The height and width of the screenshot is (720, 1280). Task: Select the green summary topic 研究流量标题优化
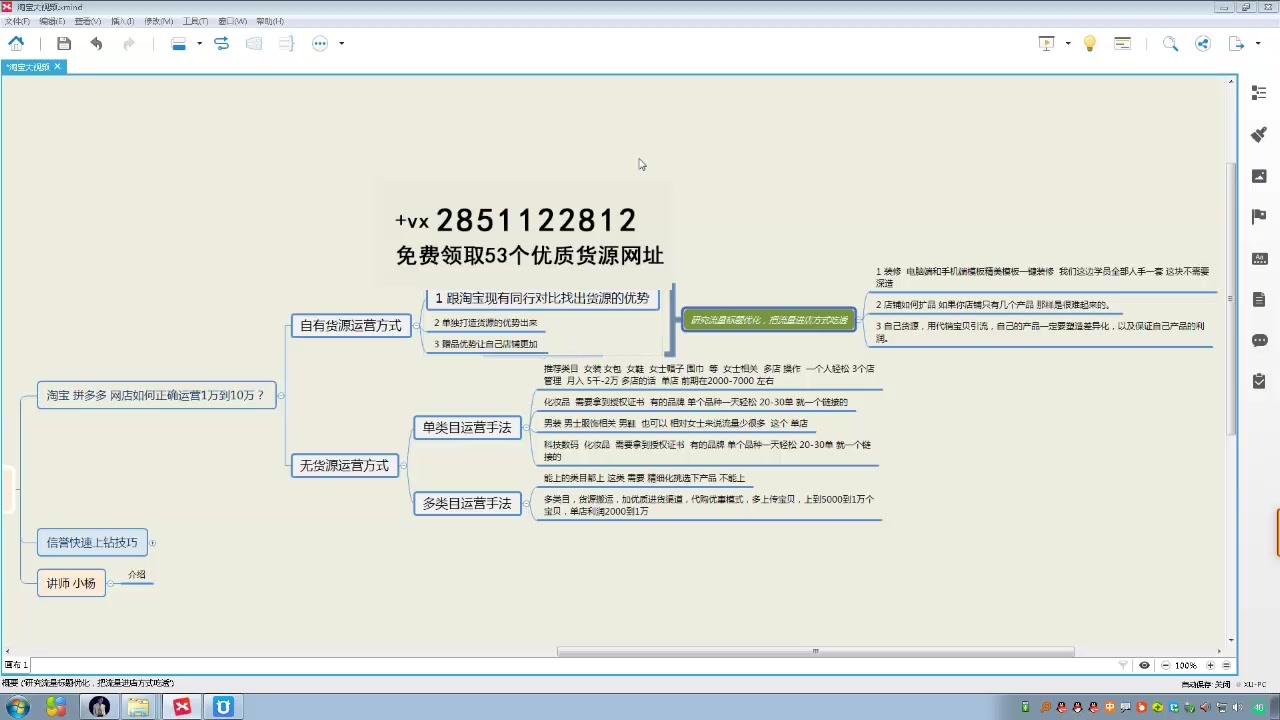770,320
